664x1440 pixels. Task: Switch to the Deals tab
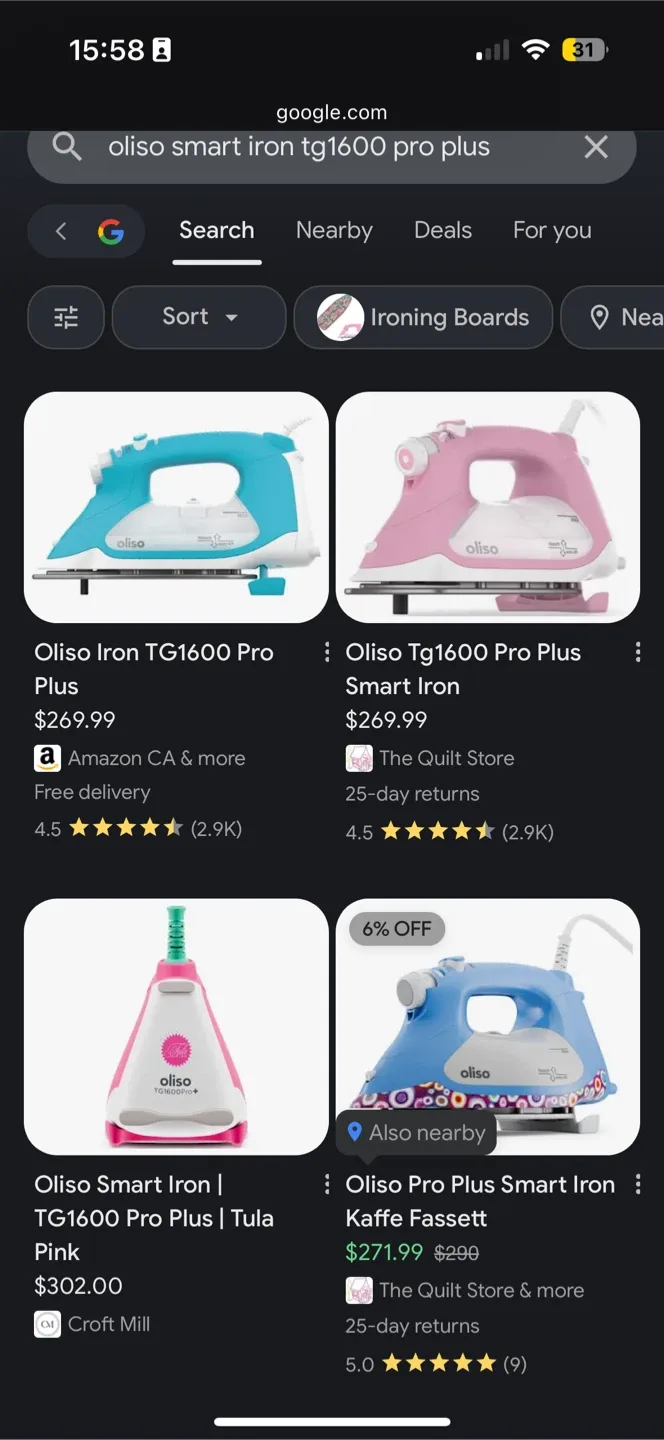(442, 231)
